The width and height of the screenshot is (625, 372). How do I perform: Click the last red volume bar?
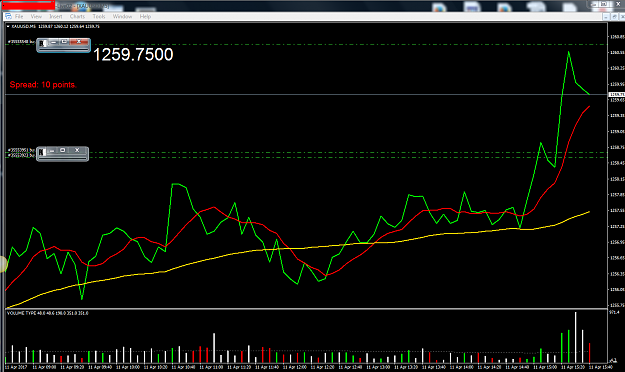[590, 352]
